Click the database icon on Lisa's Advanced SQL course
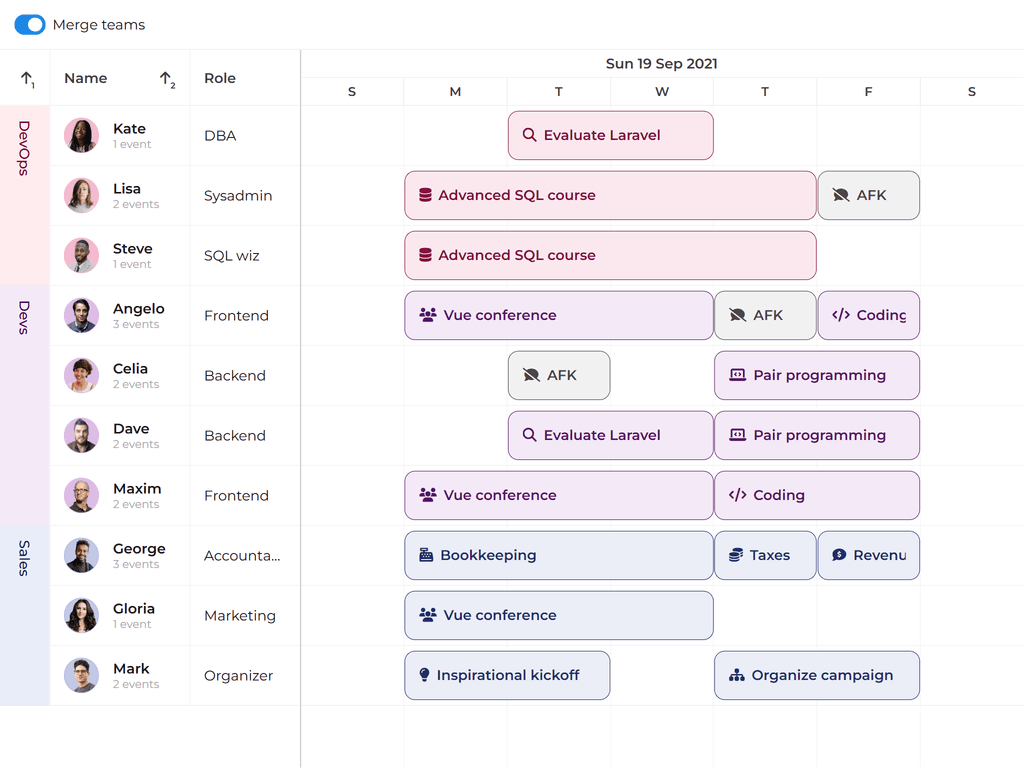Viewport: 1024px width, 768px height. point(425,195)
